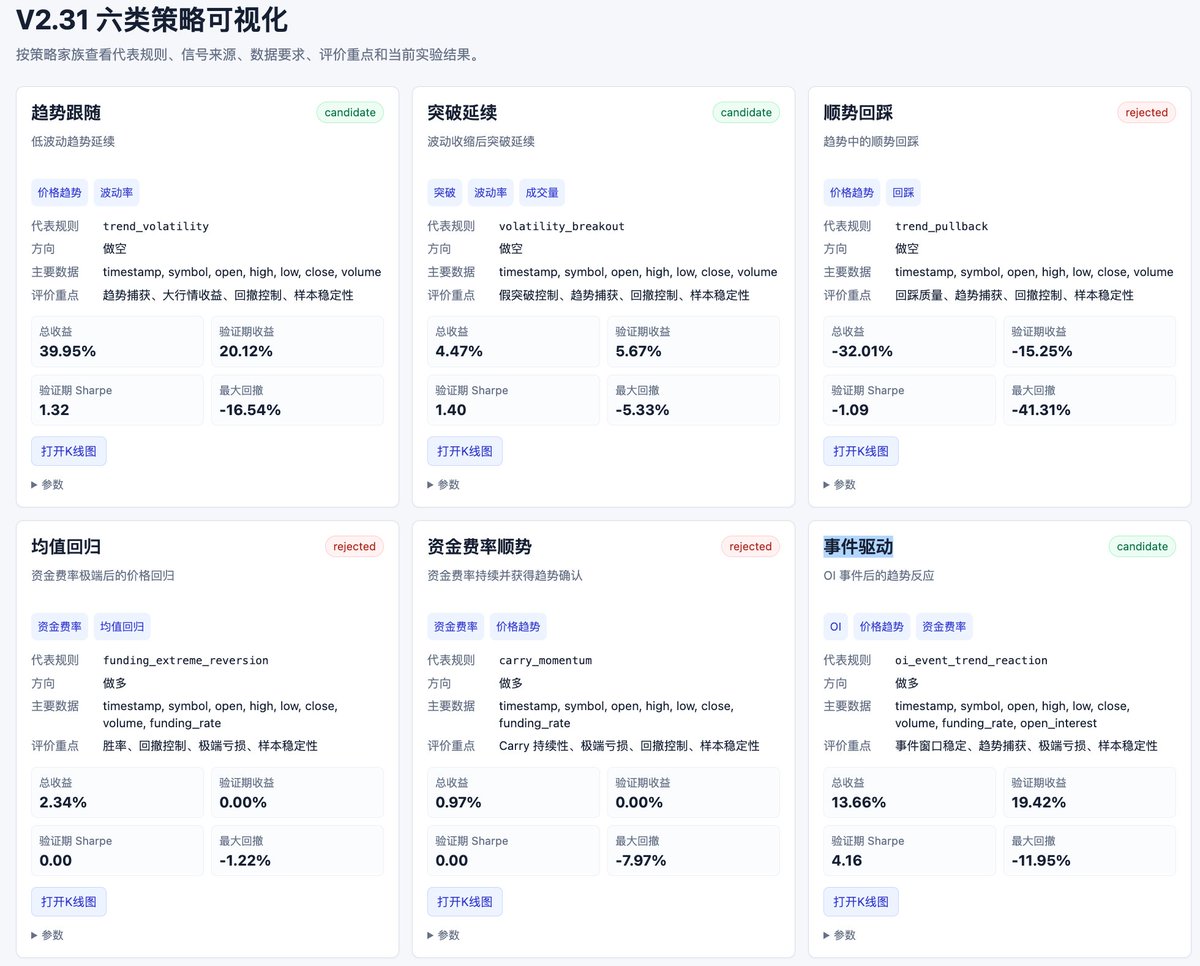Click subtitle OI 事件后的趋势反应
The width and height of the screenshot is (1200, 966).
point(879,576)
